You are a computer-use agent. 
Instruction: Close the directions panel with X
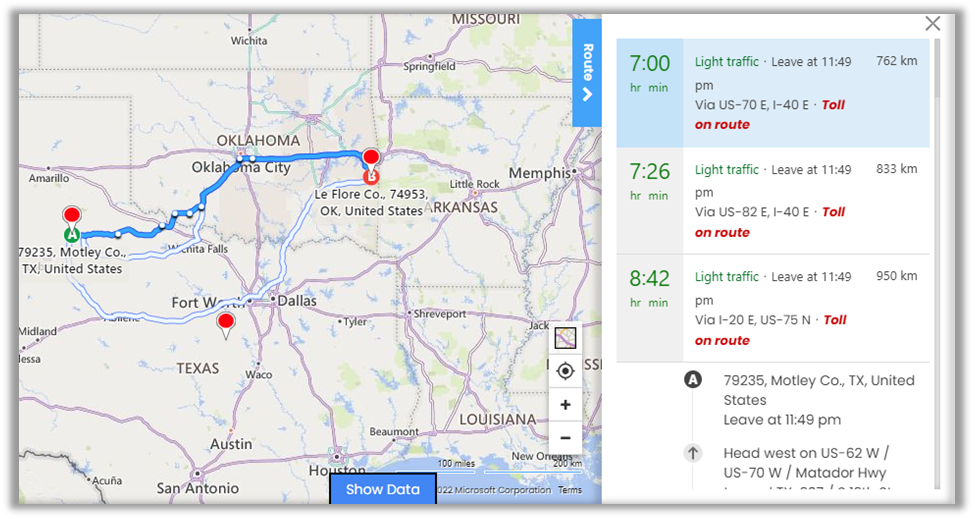(x=932, y=24)
